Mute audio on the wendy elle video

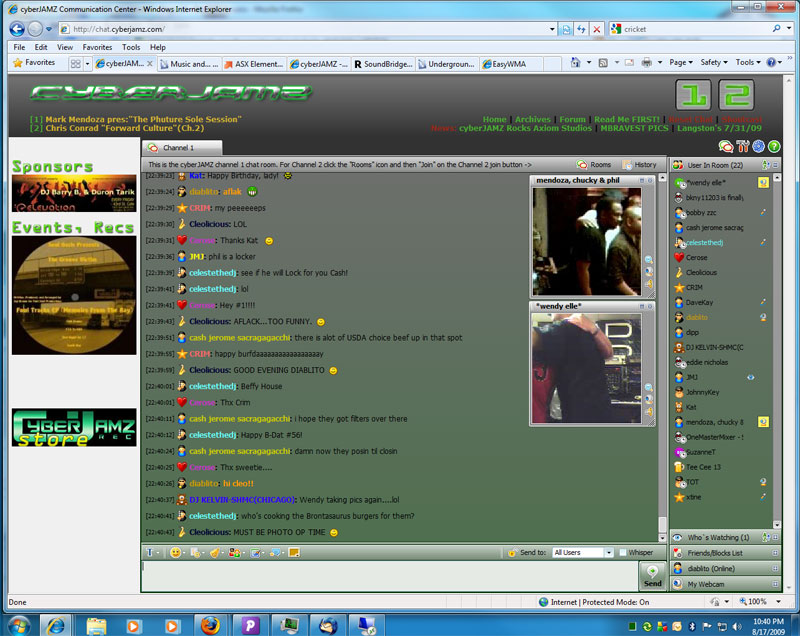click(648, 412)
